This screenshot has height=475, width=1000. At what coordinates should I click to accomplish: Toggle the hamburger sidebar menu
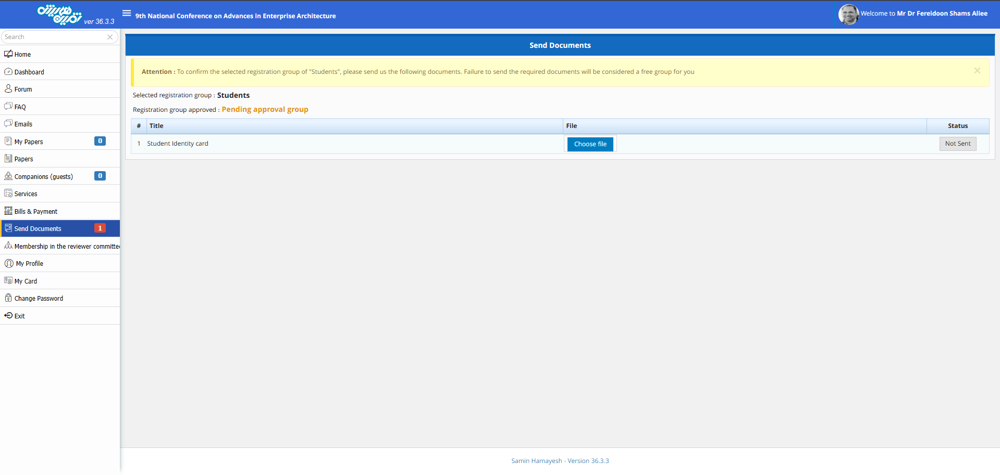pyautogui.click(x=126, y=14)
